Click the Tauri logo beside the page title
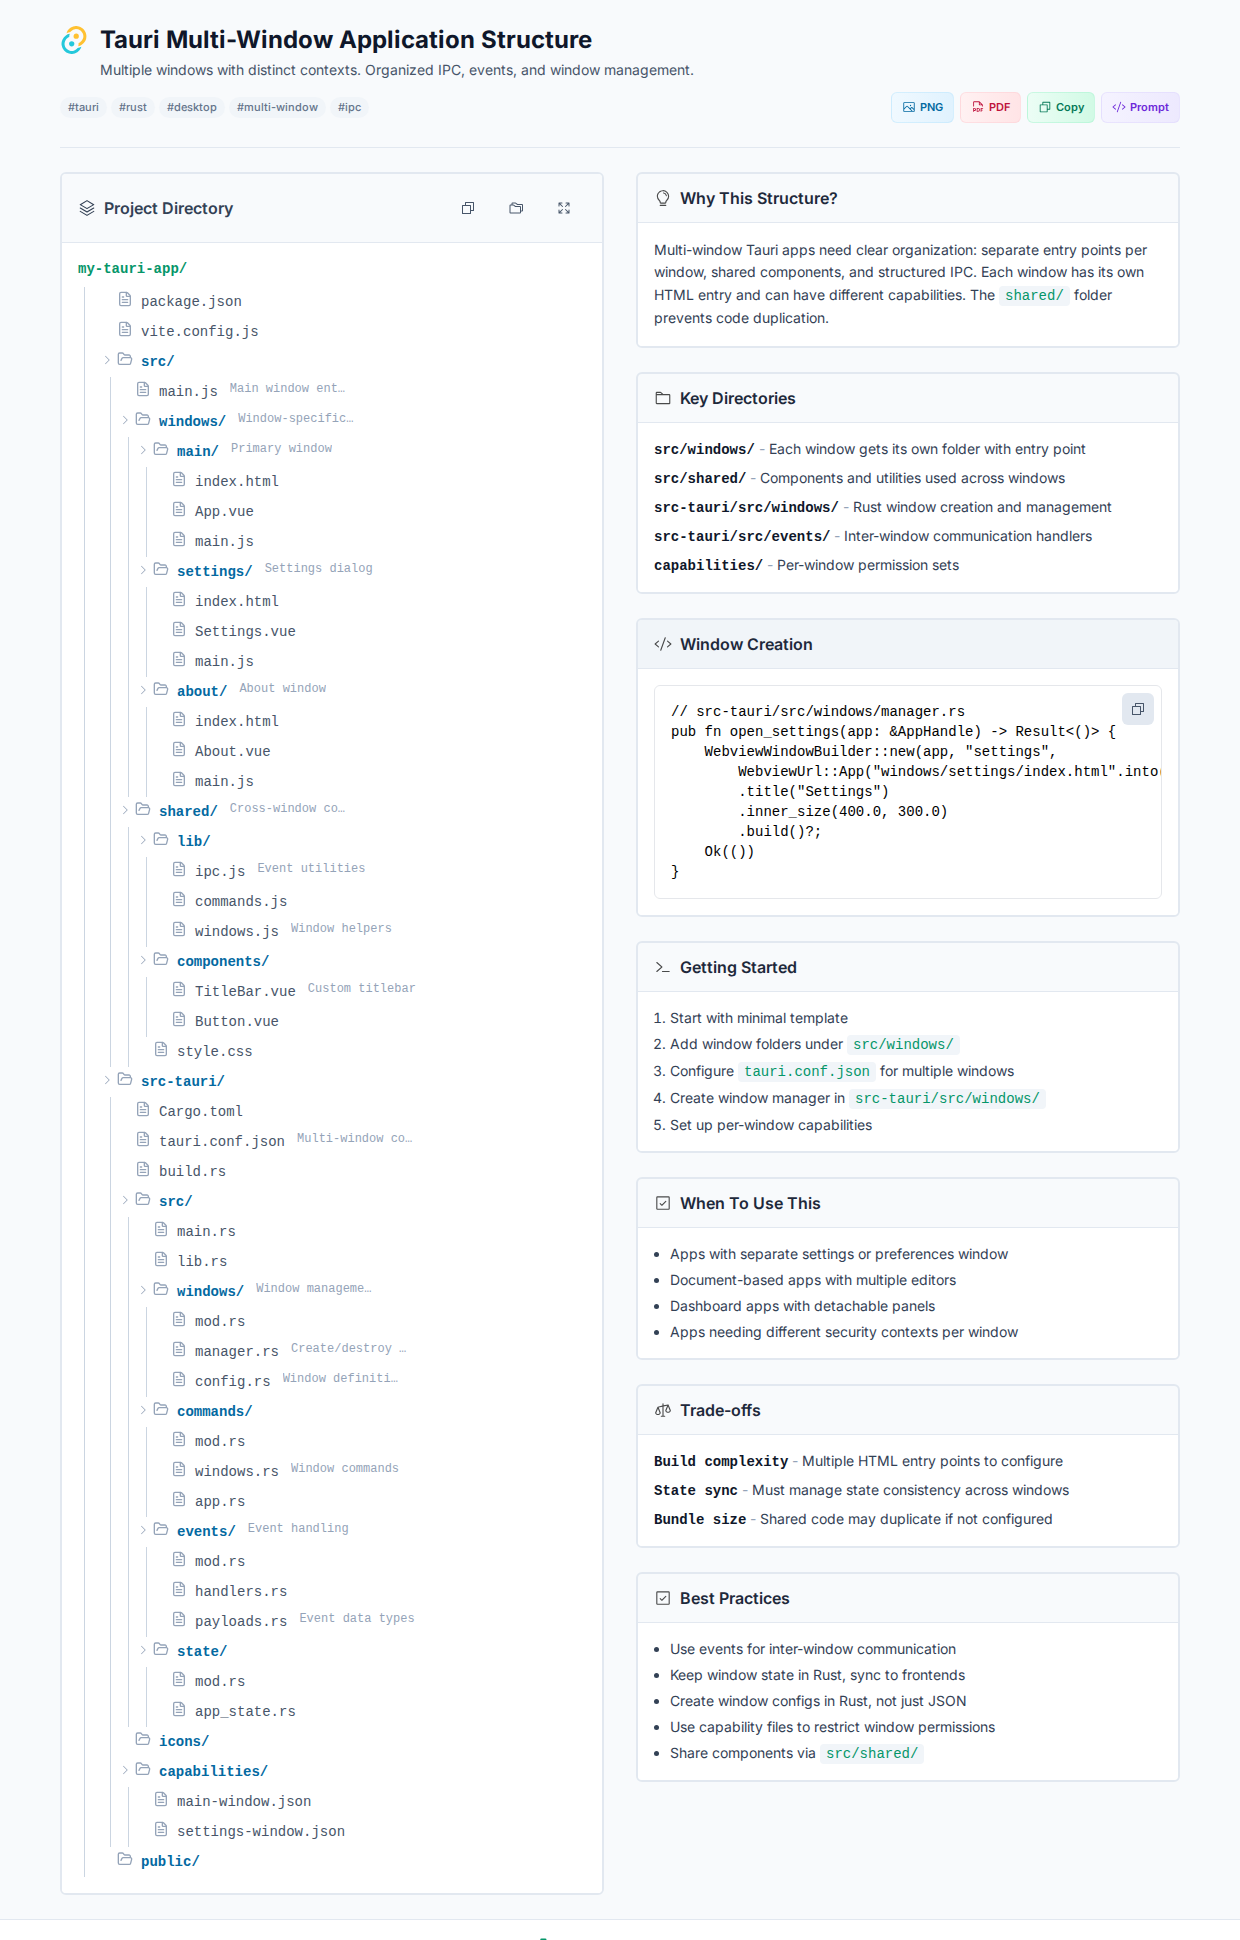This screenshot has width=1240, height=1940. coord(74,40)
